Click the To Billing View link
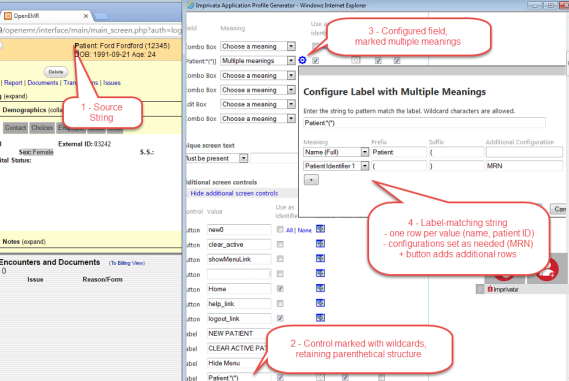Screen dimensions: 569x381 127,263
